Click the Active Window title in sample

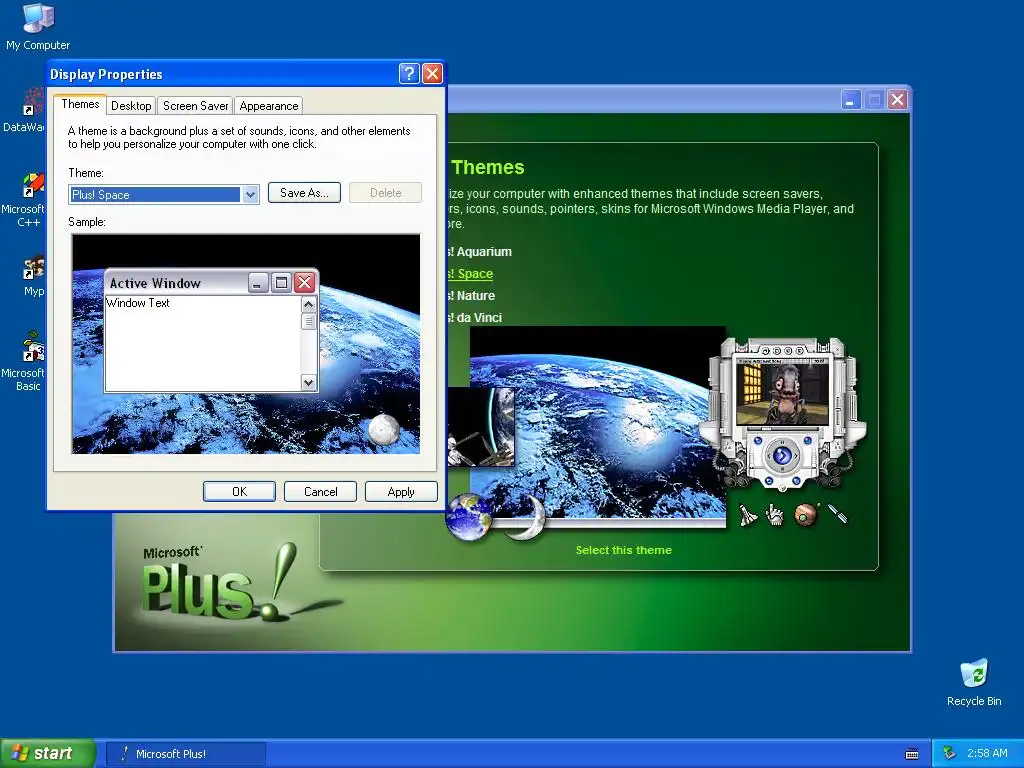coord(155,283)
